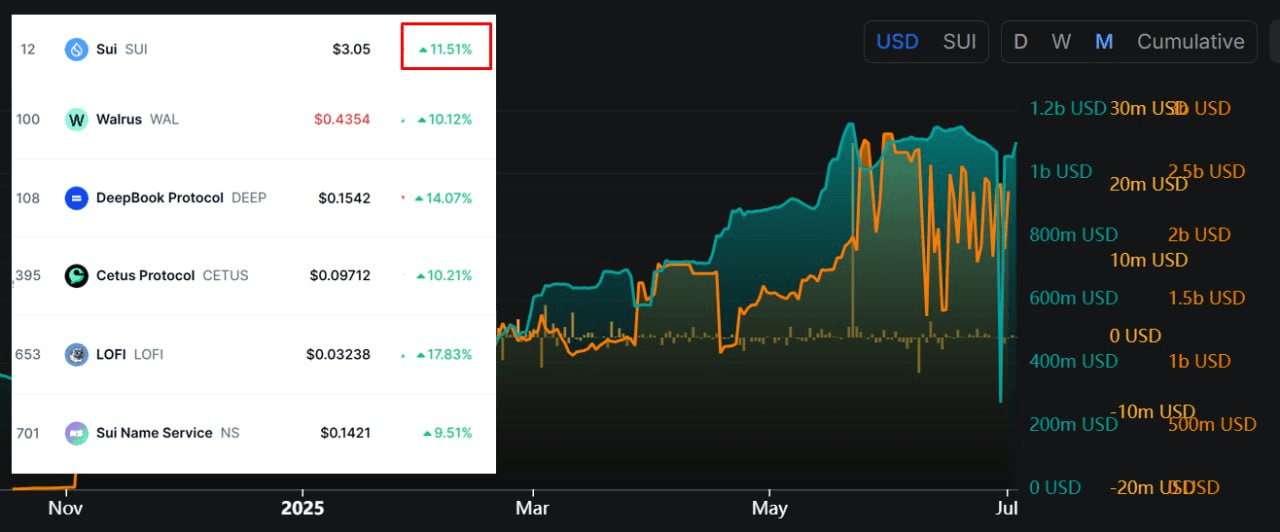This screenshot has height=532, width=1280.
Task: Click the Sui Name Service 9.51% change
Action: click(x=447, y=433)
